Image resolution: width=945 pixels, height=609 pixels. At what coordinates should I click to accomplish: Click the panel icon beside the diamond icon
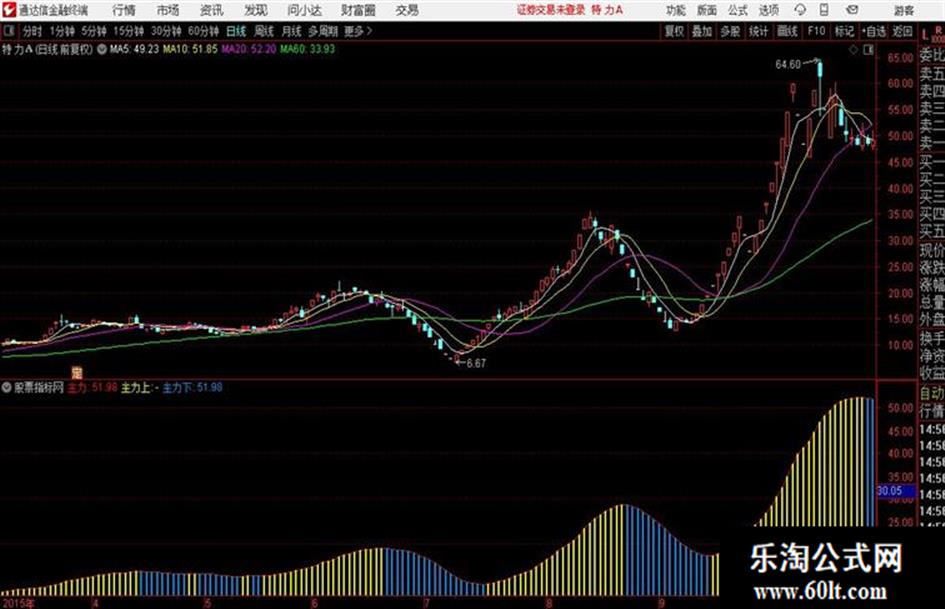(x=868, y=50)
